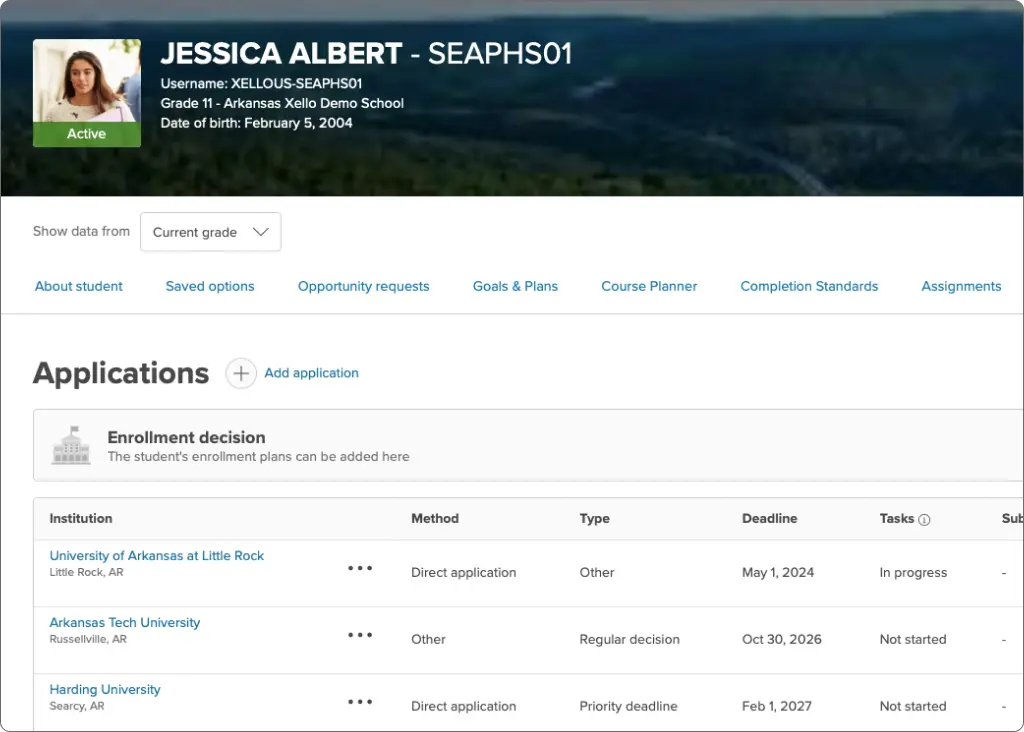The width and height of the screenshot is (1024, 732).
Task: Click the student's enrollment plans description text
Action: 259,456
